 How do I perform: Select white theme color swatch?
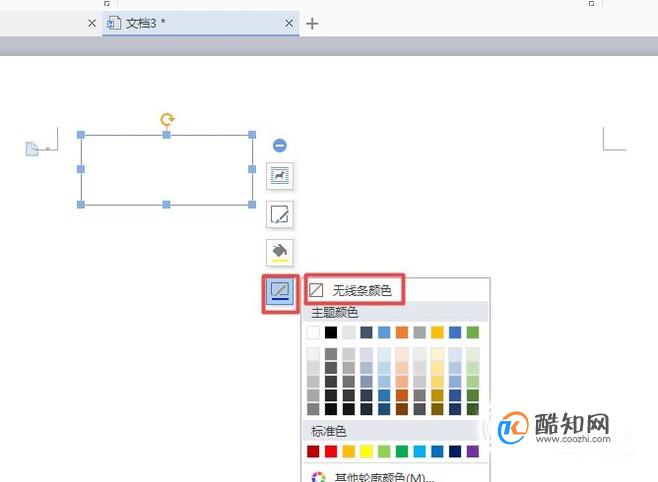[313, 333]
